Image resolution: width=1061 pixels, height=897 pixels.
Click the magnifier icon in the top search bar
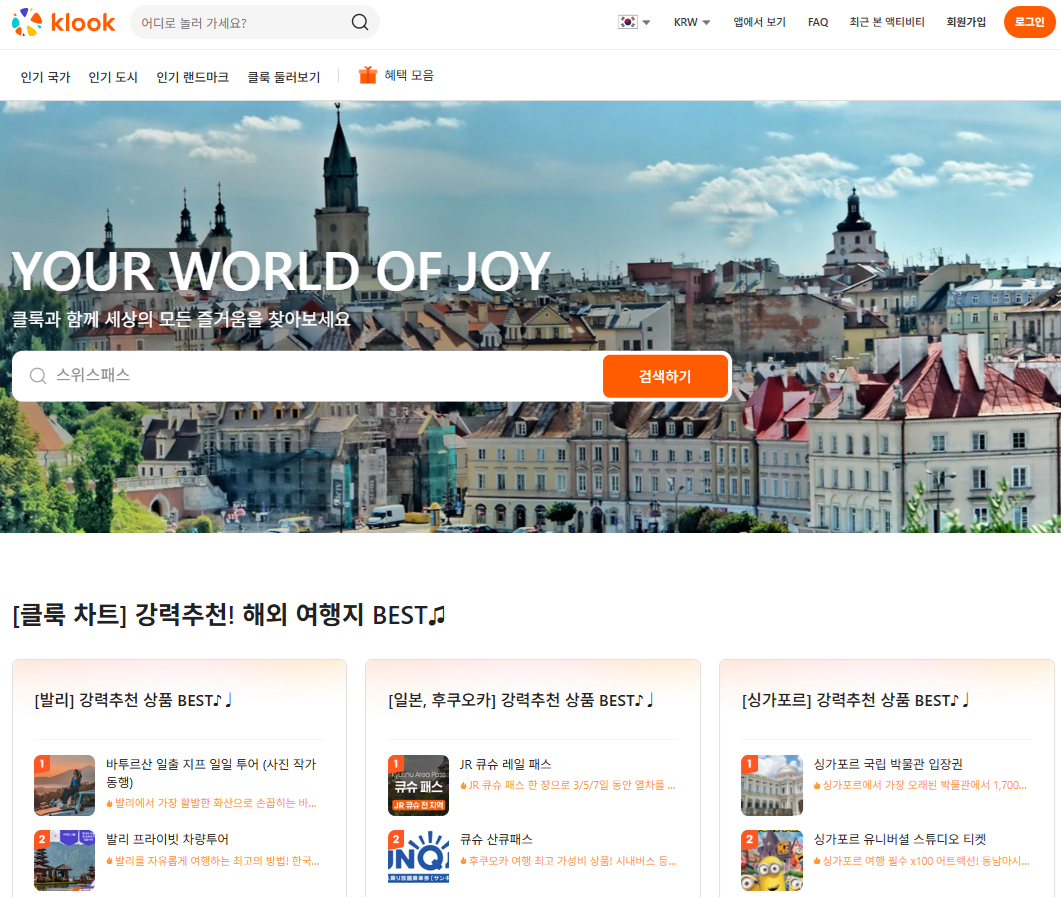pyautogui.click(x=358, y=21)
